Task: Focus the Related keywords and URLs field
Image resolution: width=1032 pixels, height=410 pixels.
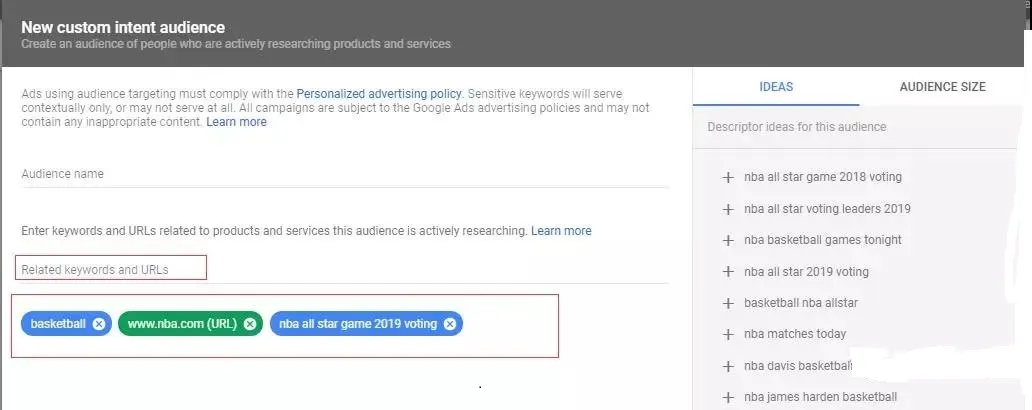Action: coord(345,270)
